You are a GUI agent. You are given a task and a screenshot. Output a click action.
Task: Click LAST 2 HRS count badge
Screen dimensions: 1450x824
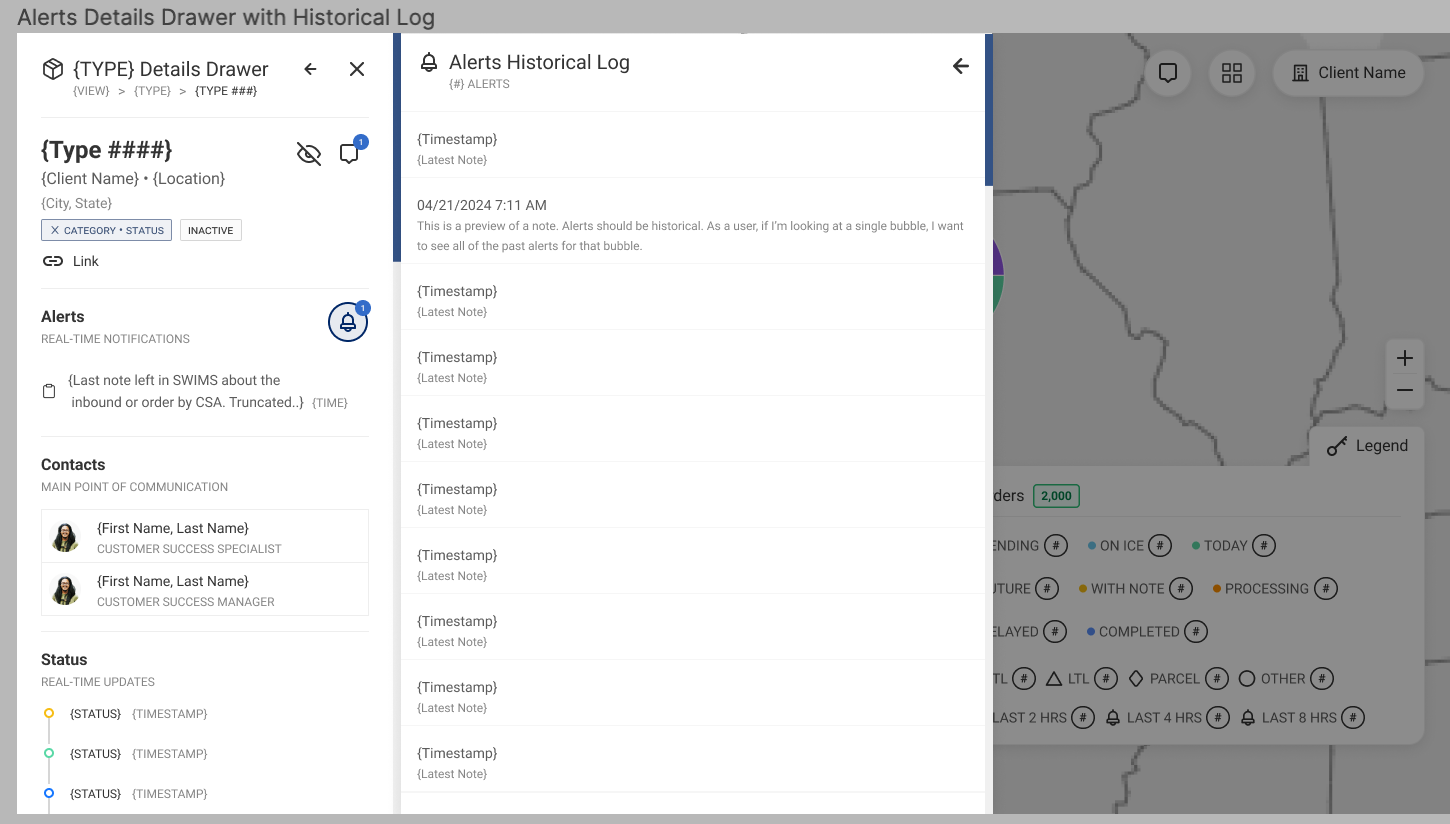[1083, 718]
